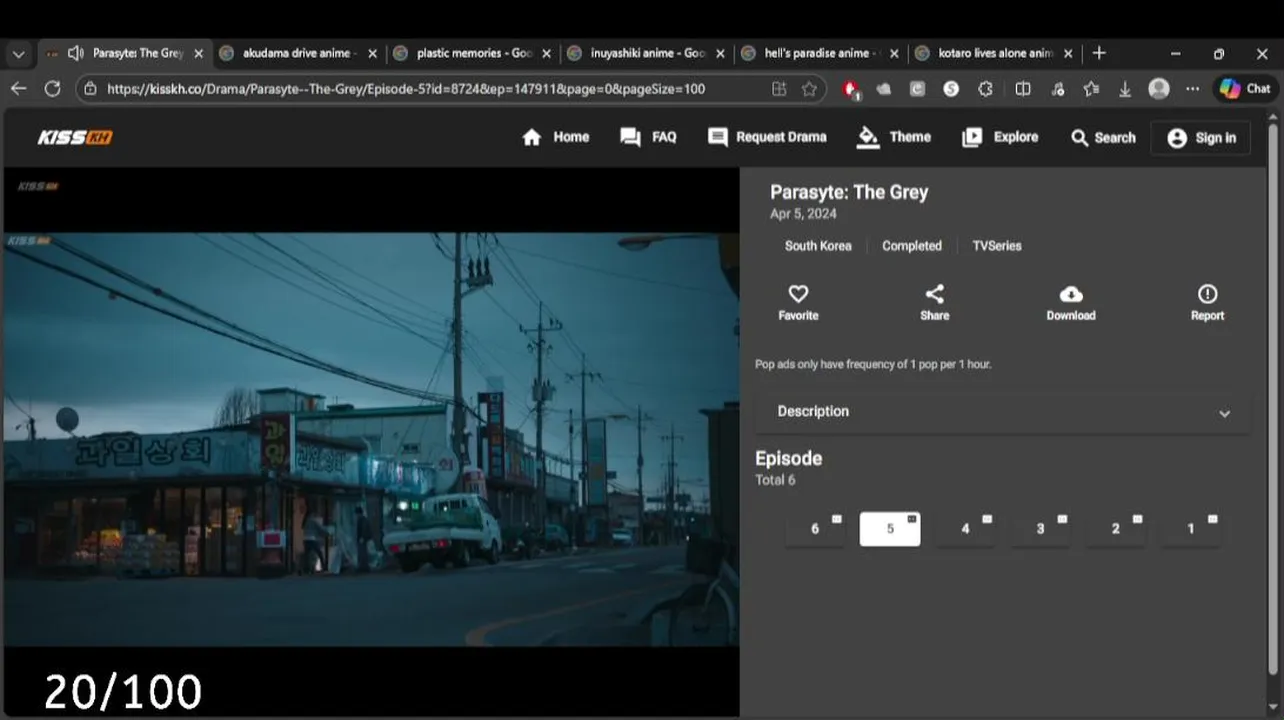
Task: Open the Copilot Chat sidebar
Action: [x=1245, y=89]
